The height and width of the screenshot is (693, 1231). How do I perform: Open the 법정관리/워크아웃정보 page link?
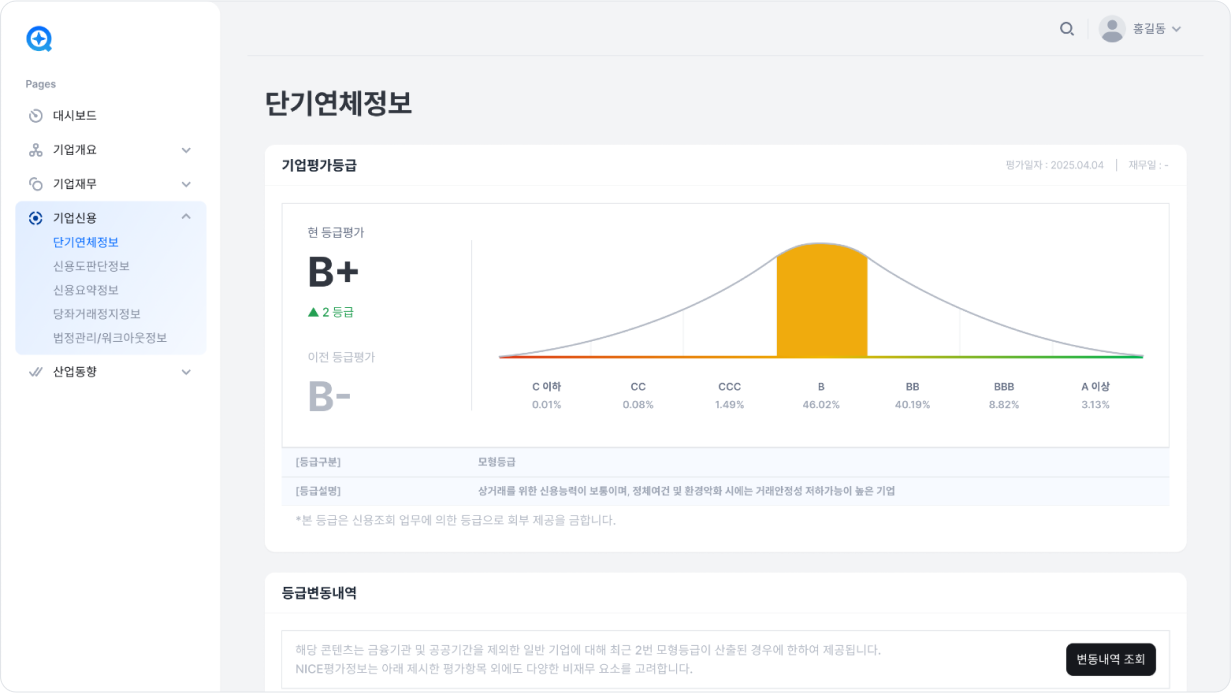point(109,338)
